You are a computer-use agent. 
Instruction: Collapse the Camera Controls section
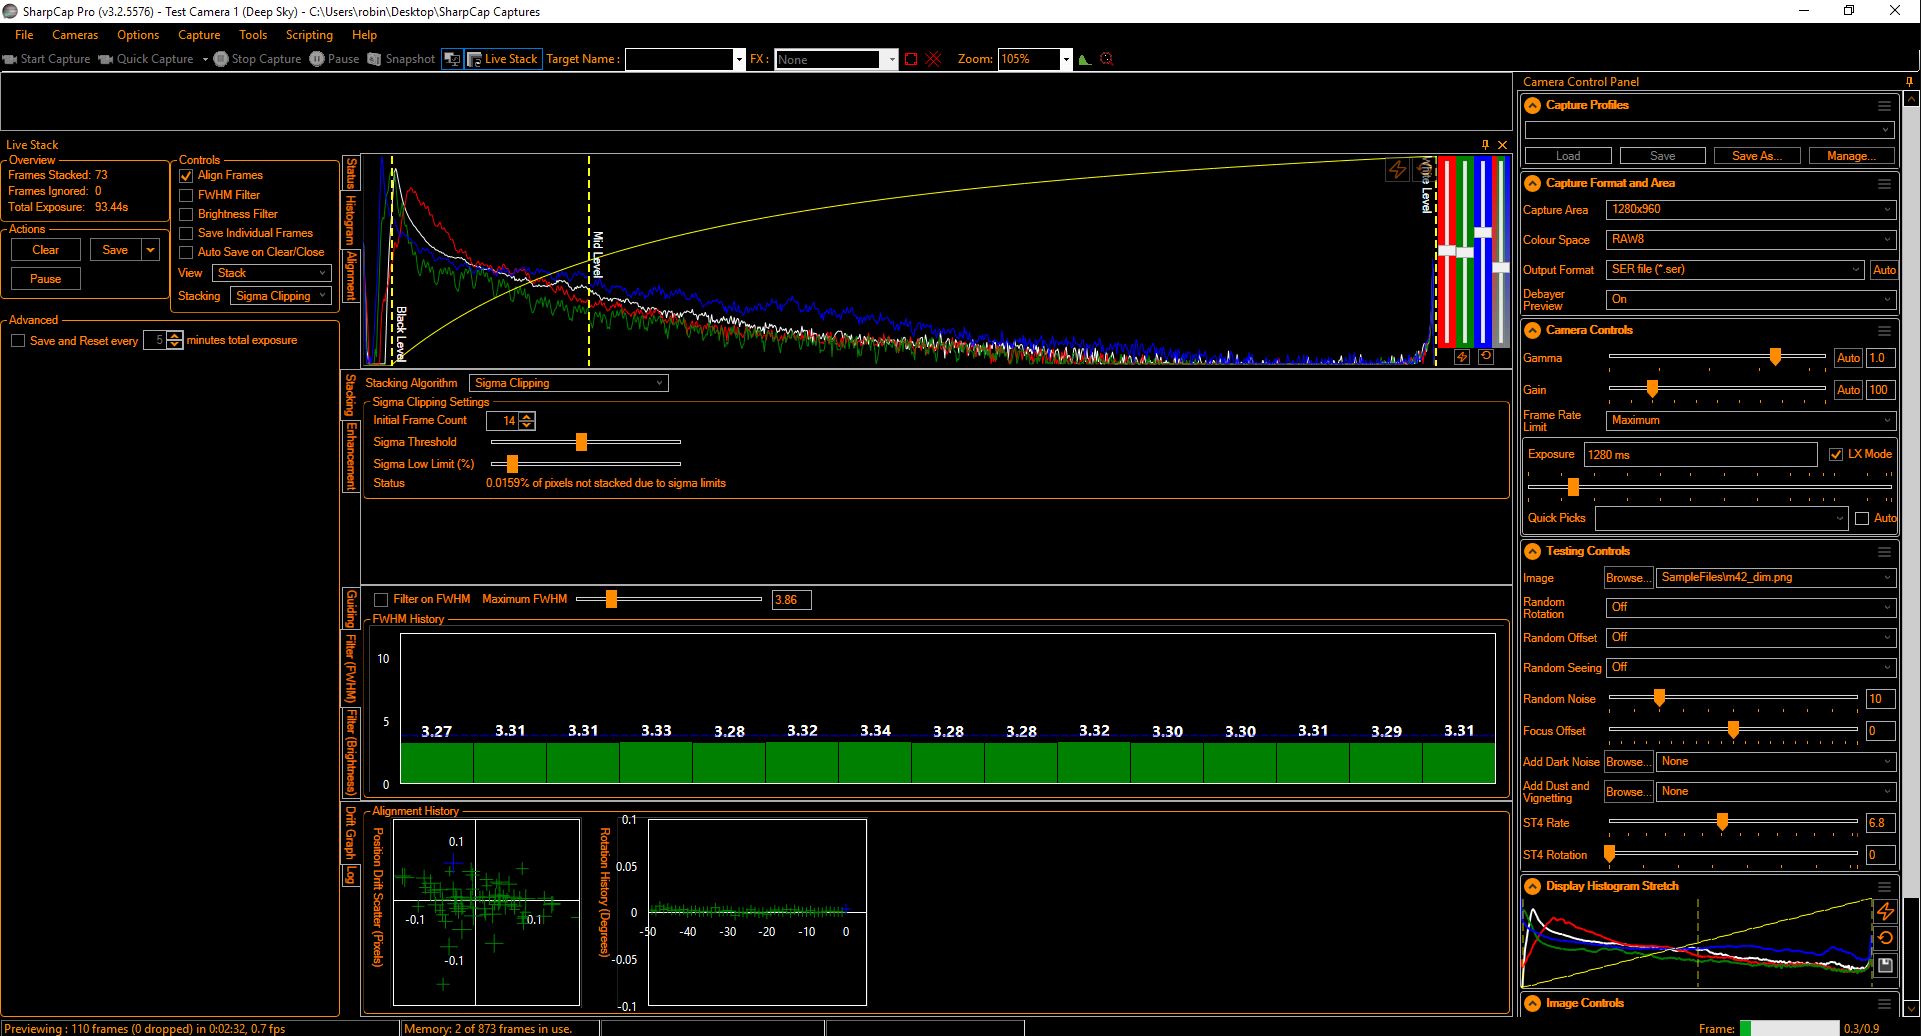click(1532, 330)
